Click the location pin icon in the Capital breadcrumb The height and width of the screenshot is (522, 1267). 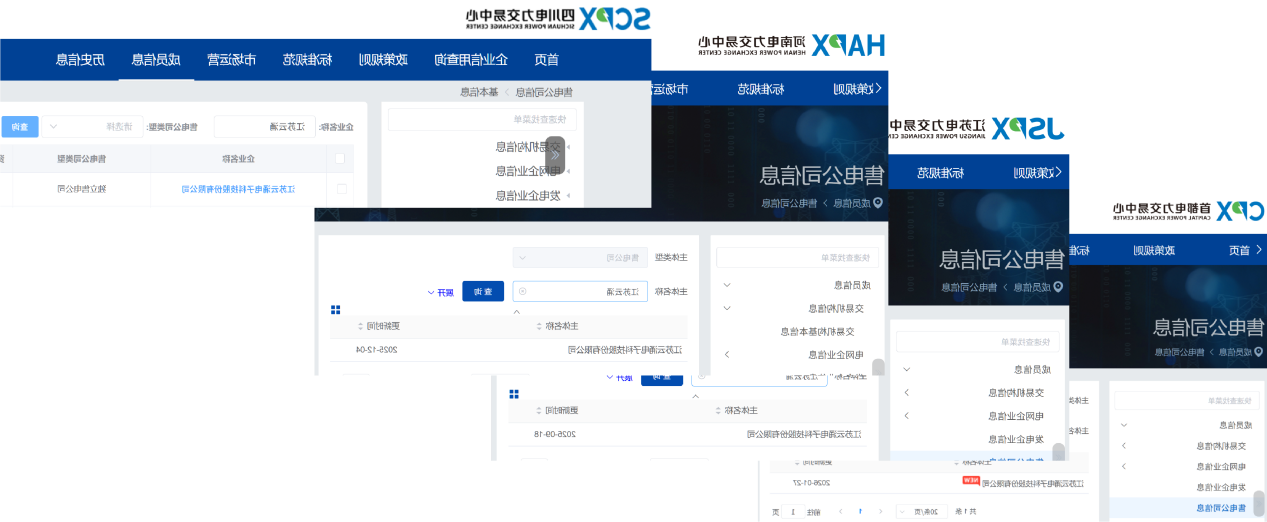point(1257,352)
